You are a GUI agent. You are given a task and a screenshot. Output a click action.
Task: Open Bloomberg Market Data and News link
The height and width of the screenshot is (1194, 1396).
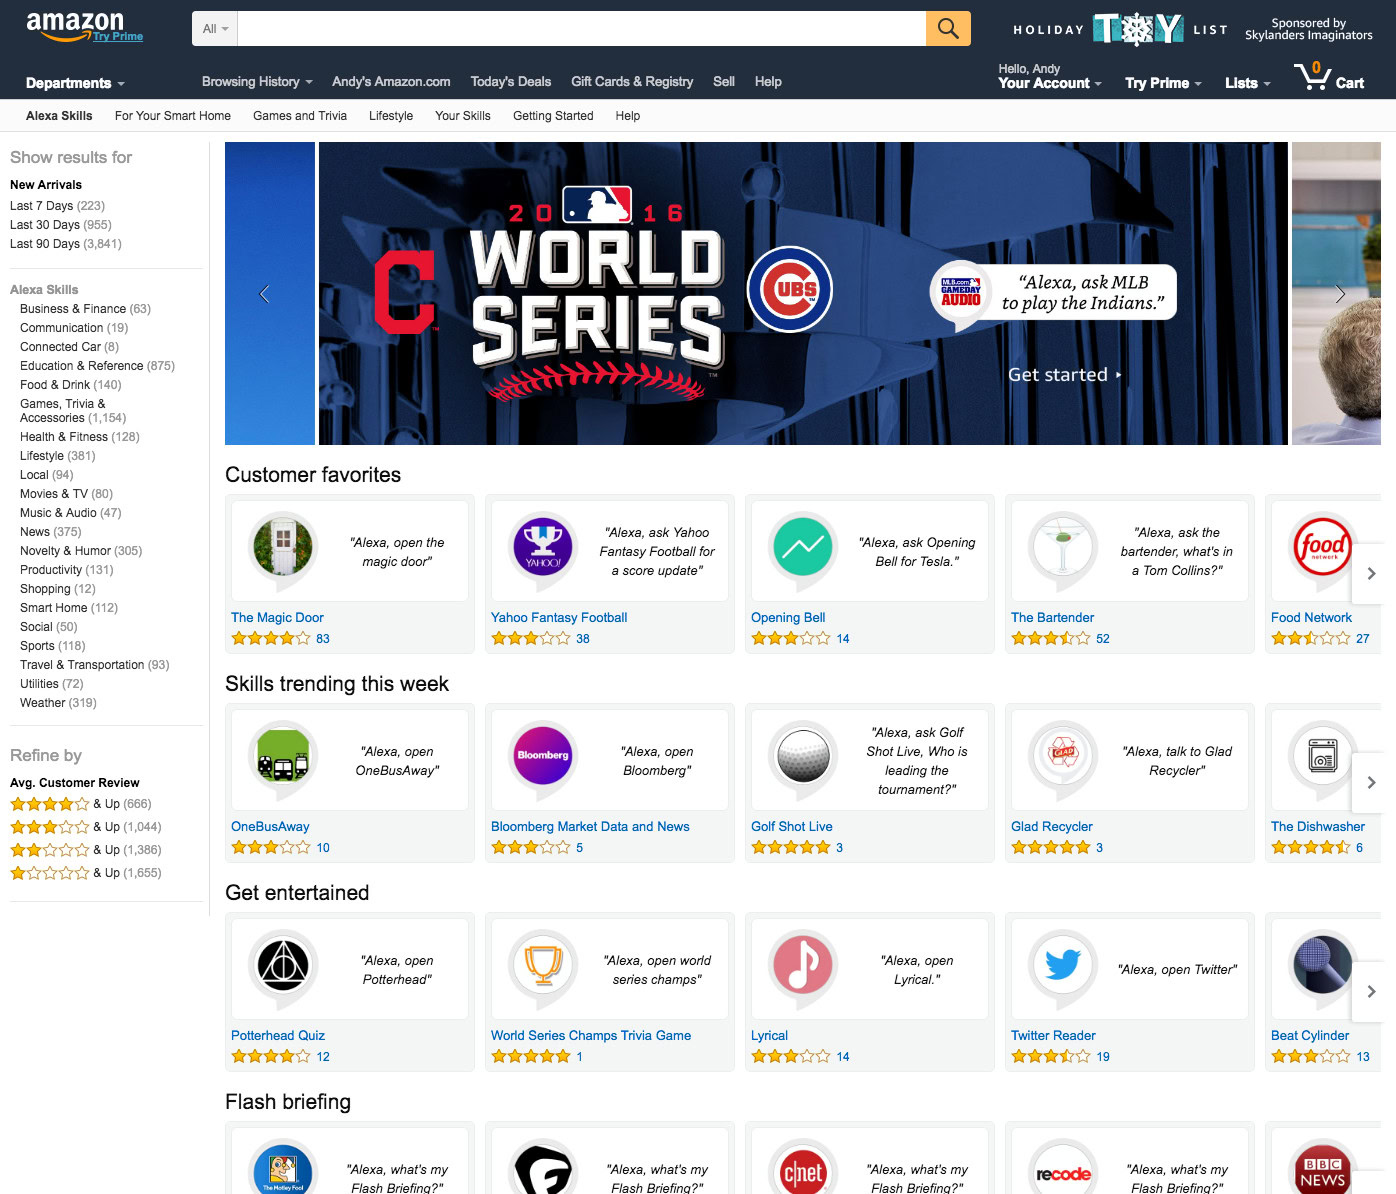590,827
